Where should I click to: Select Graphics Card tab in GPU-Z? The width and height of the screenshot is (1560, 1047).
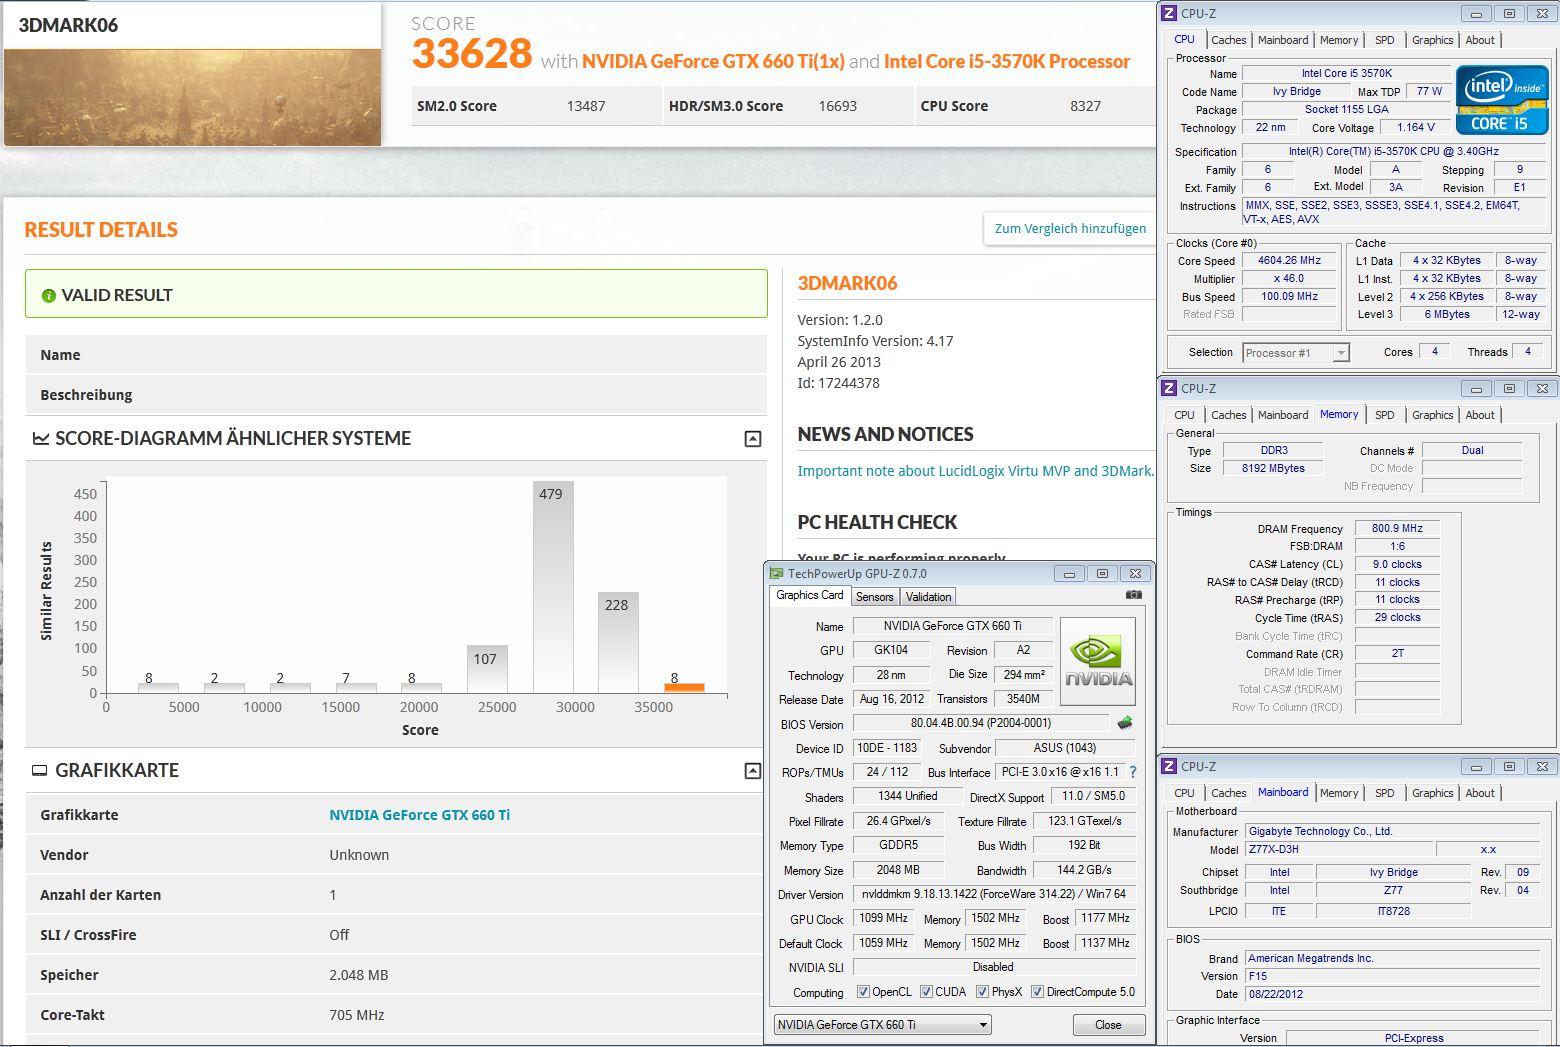[810, 595]
